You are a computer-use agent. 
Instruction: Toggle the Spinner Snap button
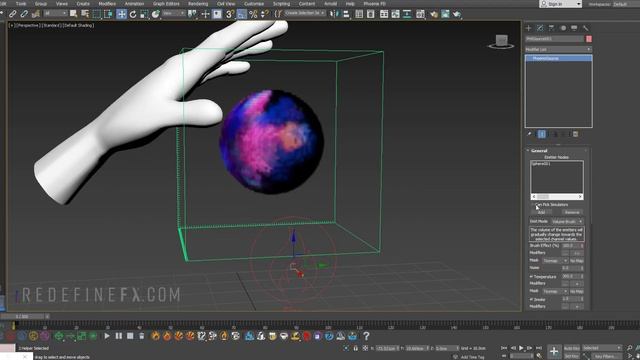point(264,14)
